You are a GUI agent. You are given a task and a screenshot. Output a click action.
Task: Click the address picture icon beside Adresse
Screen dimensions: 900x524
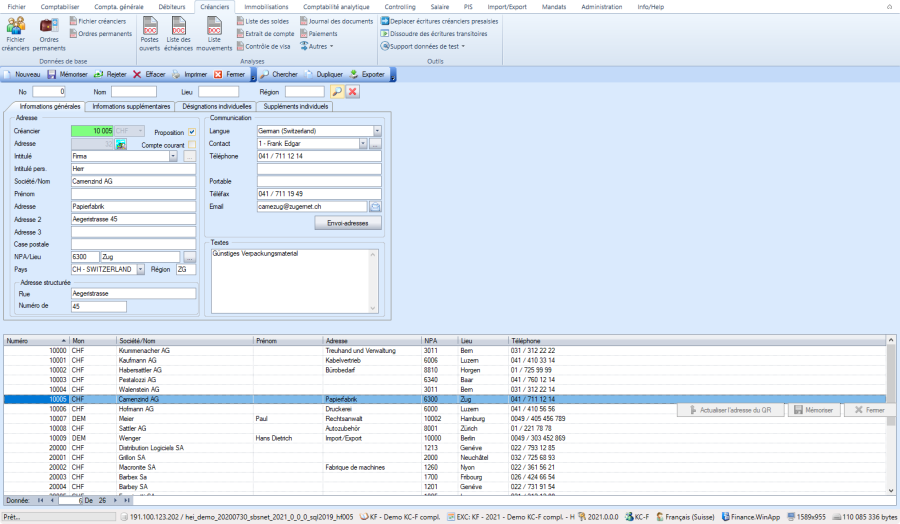point(120,144)
